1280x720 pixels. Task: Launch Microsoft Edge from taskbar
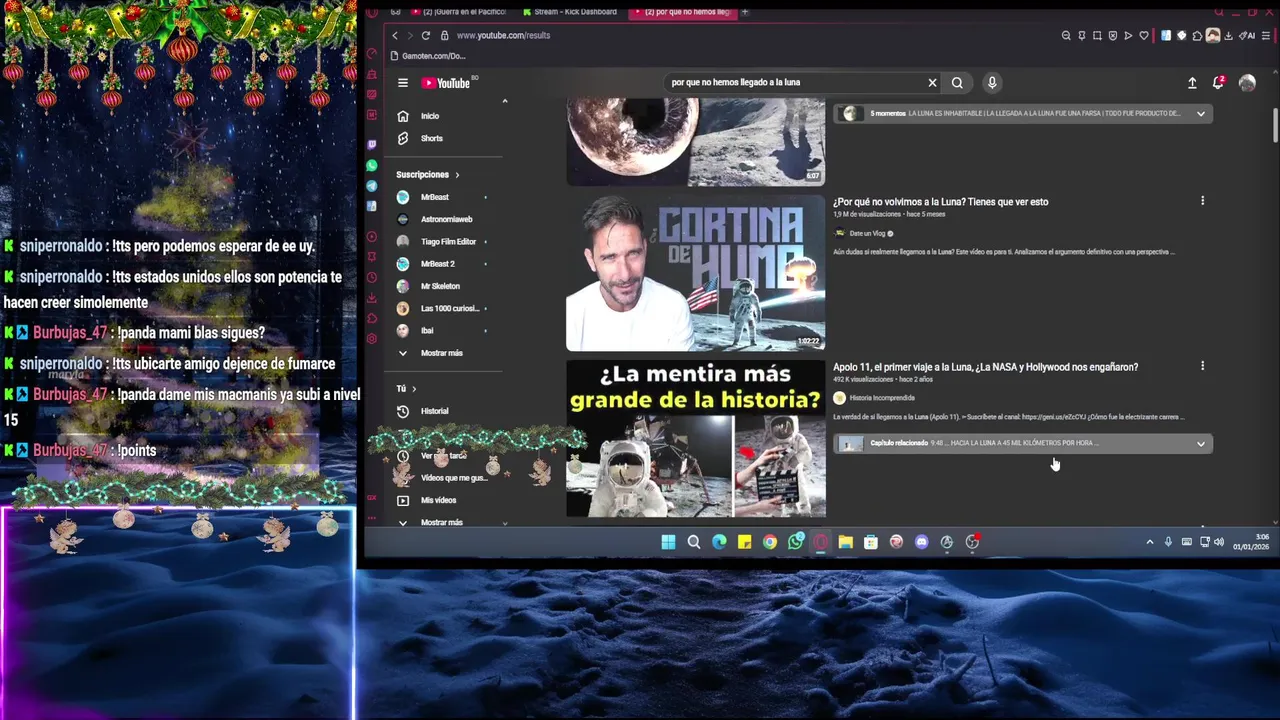(719, 542)
